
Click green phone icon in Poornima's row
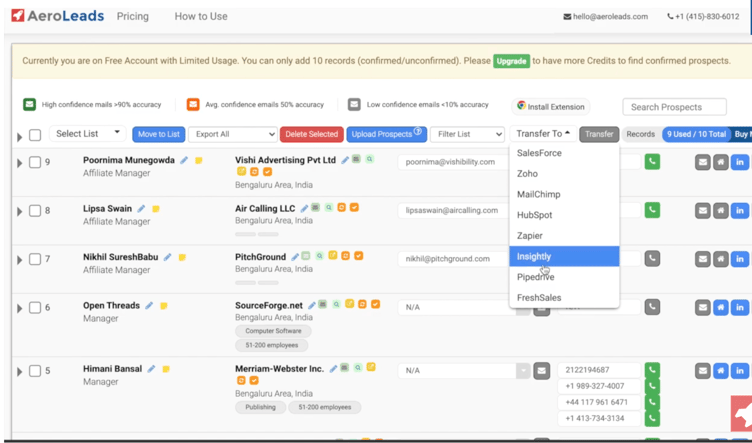pos(652,162)
